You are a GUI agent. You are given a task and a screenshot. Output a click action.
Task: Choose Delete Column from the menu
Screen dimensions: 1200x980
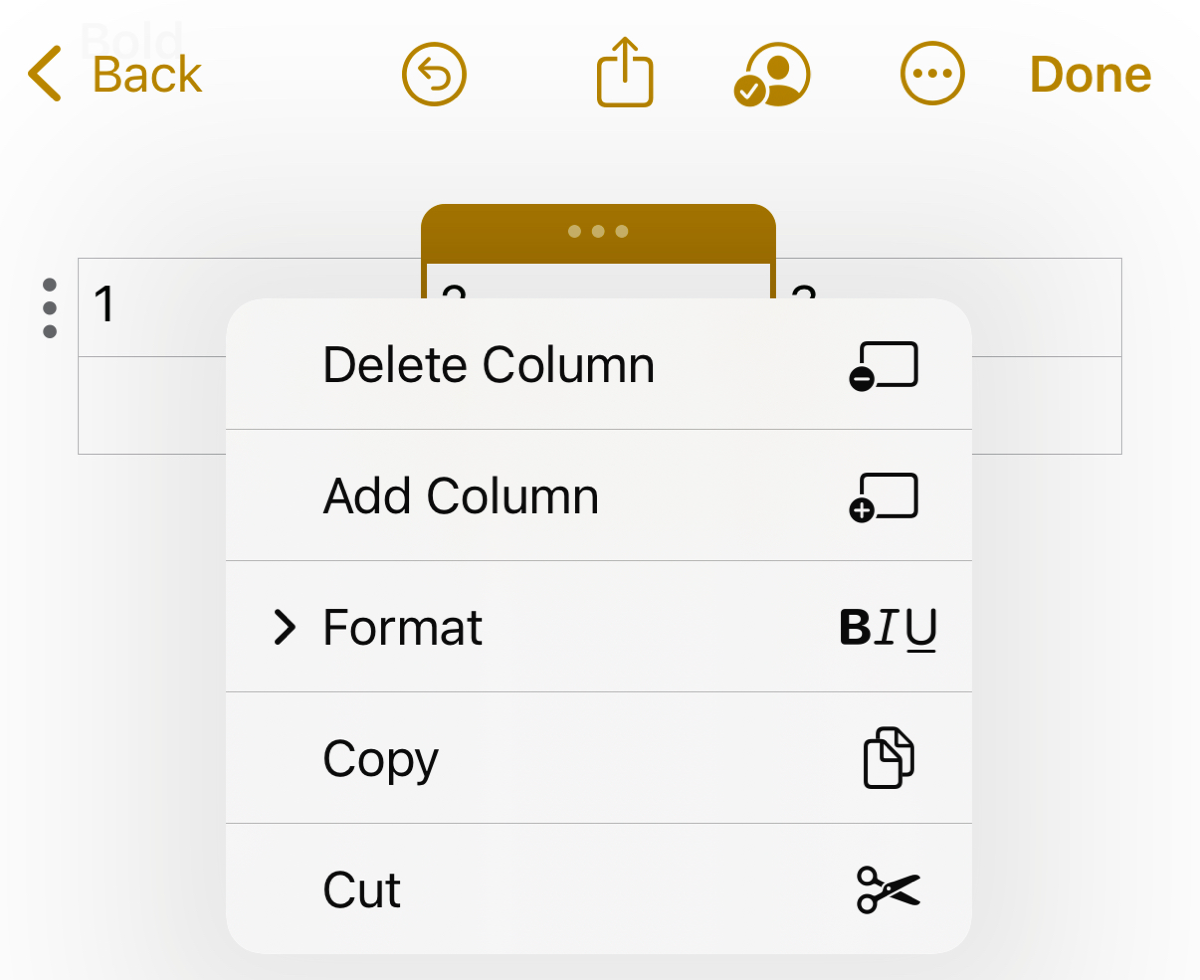488,365
